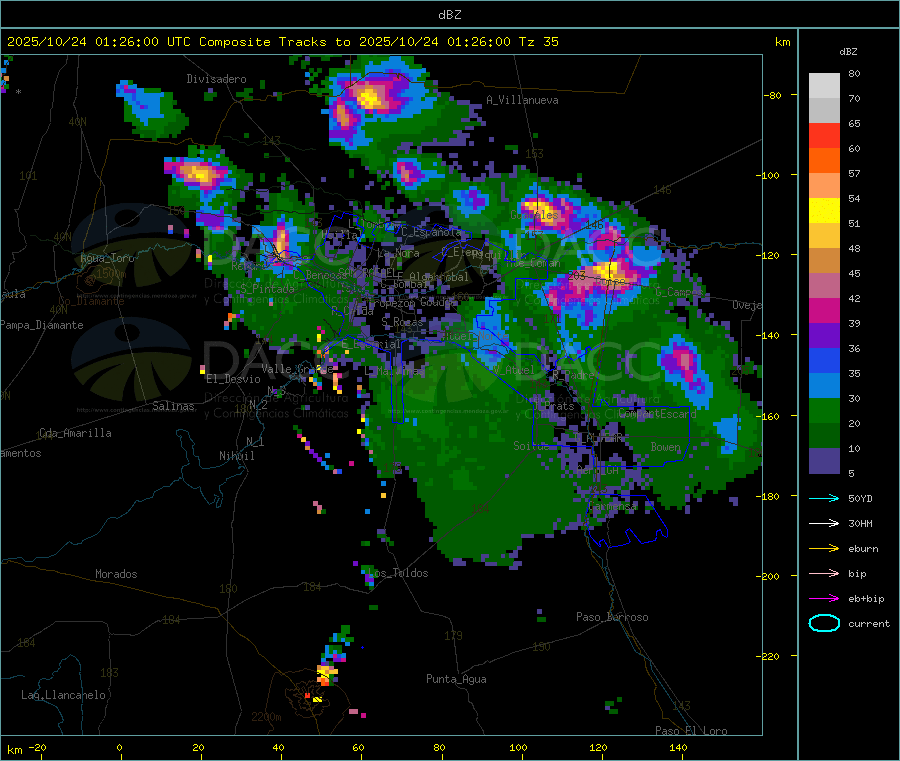This screenshot has height=761, width=900.
Task: Click the 100 km bottom axis label
Action: (518, 747)
